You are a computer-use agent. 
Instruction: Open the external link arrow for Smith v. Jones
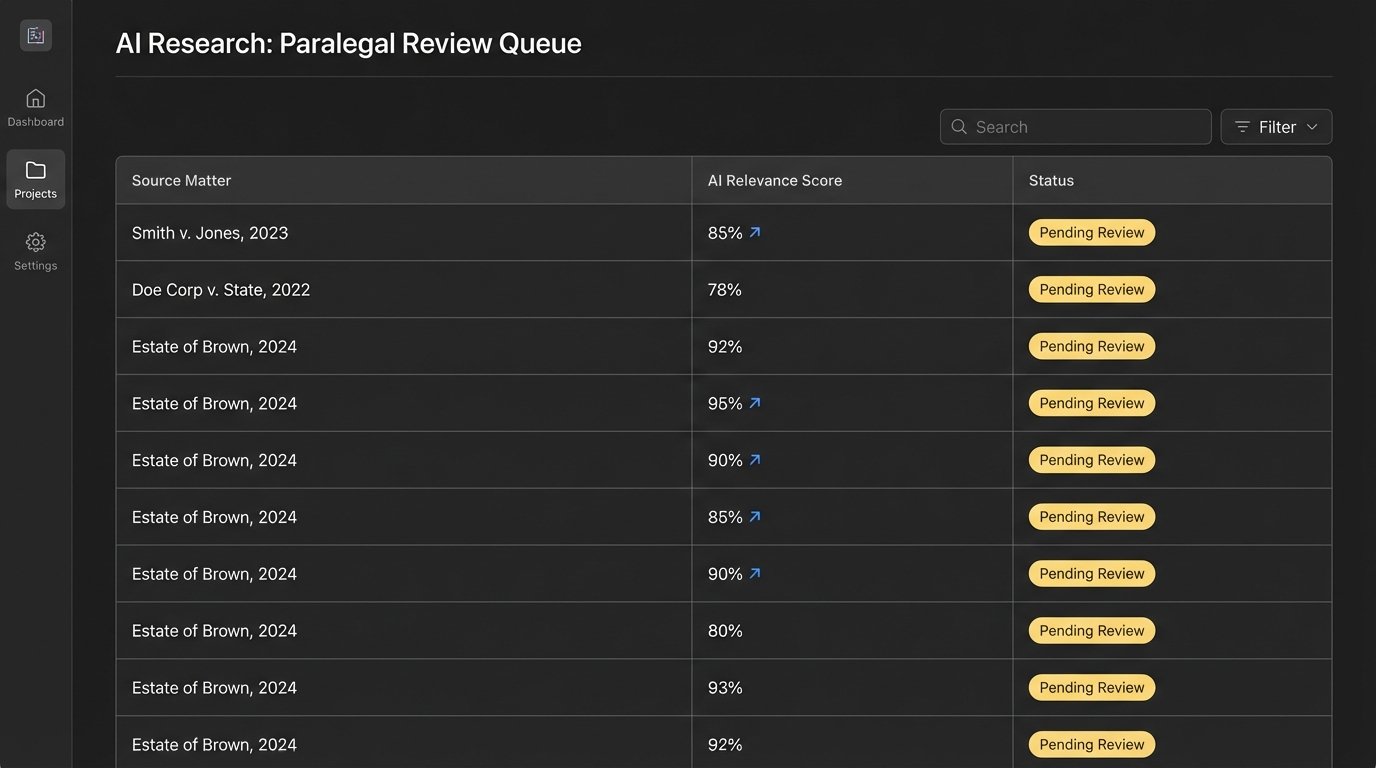755,231
